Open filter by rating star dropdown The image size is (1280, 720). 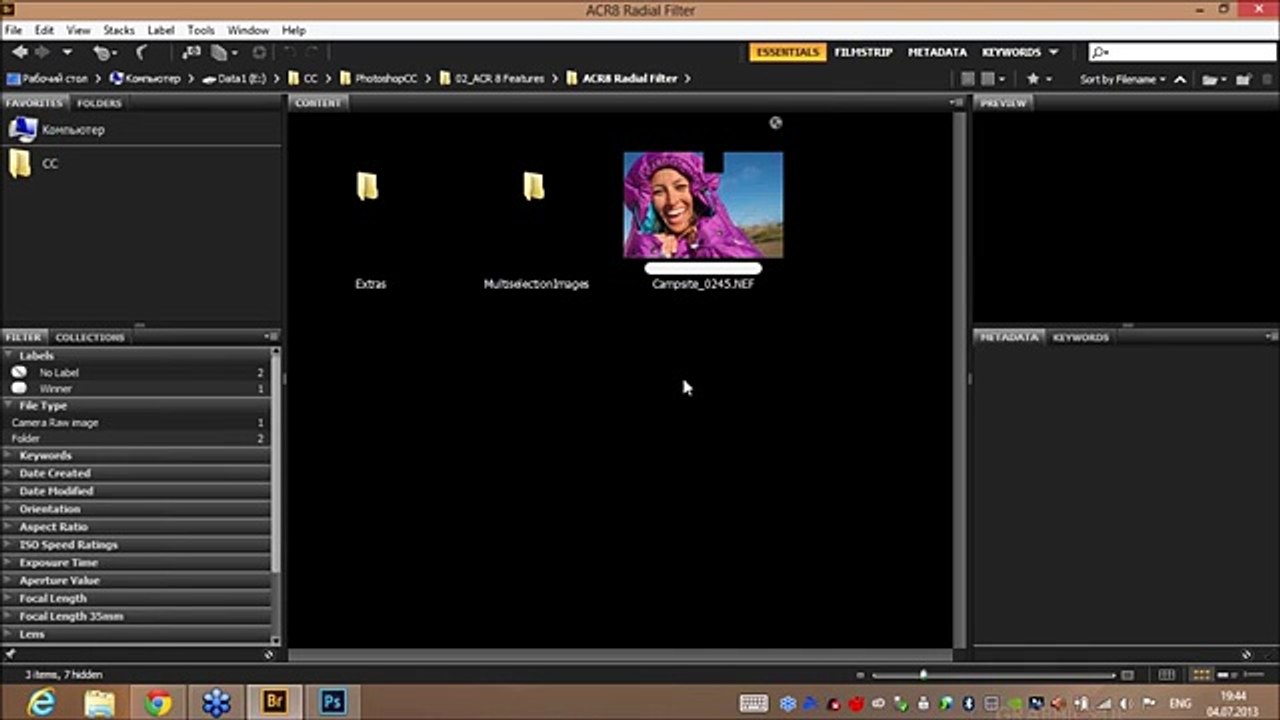tap(1039, 79)
